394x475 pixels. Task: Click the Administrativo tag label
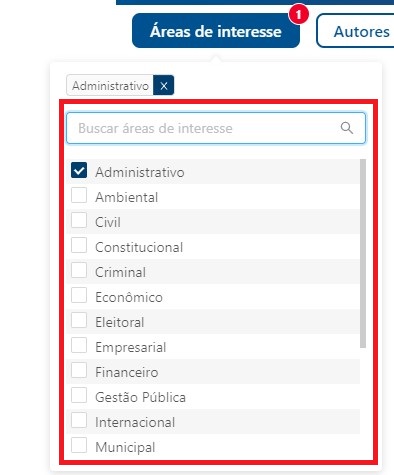pyautogui.click(x=110, y=86)
